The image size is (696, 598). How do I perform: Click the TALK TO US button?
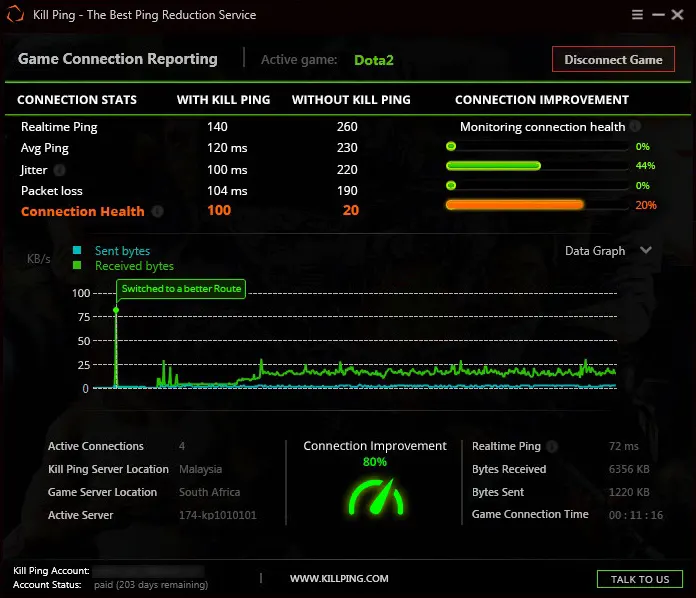pos(640,579)
